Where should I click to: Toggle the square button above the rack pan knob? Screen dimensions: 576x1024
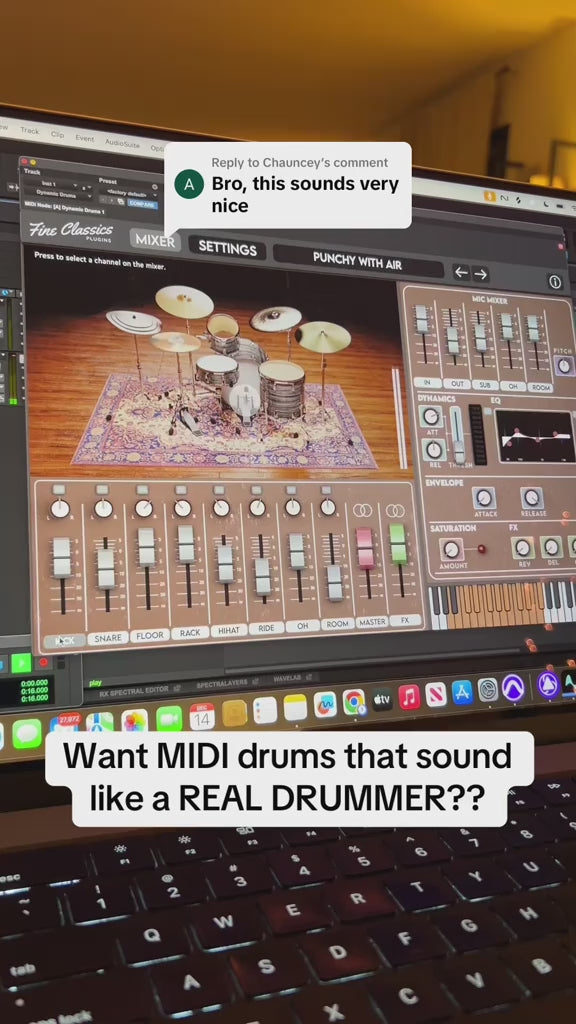(x=182, y=489)
